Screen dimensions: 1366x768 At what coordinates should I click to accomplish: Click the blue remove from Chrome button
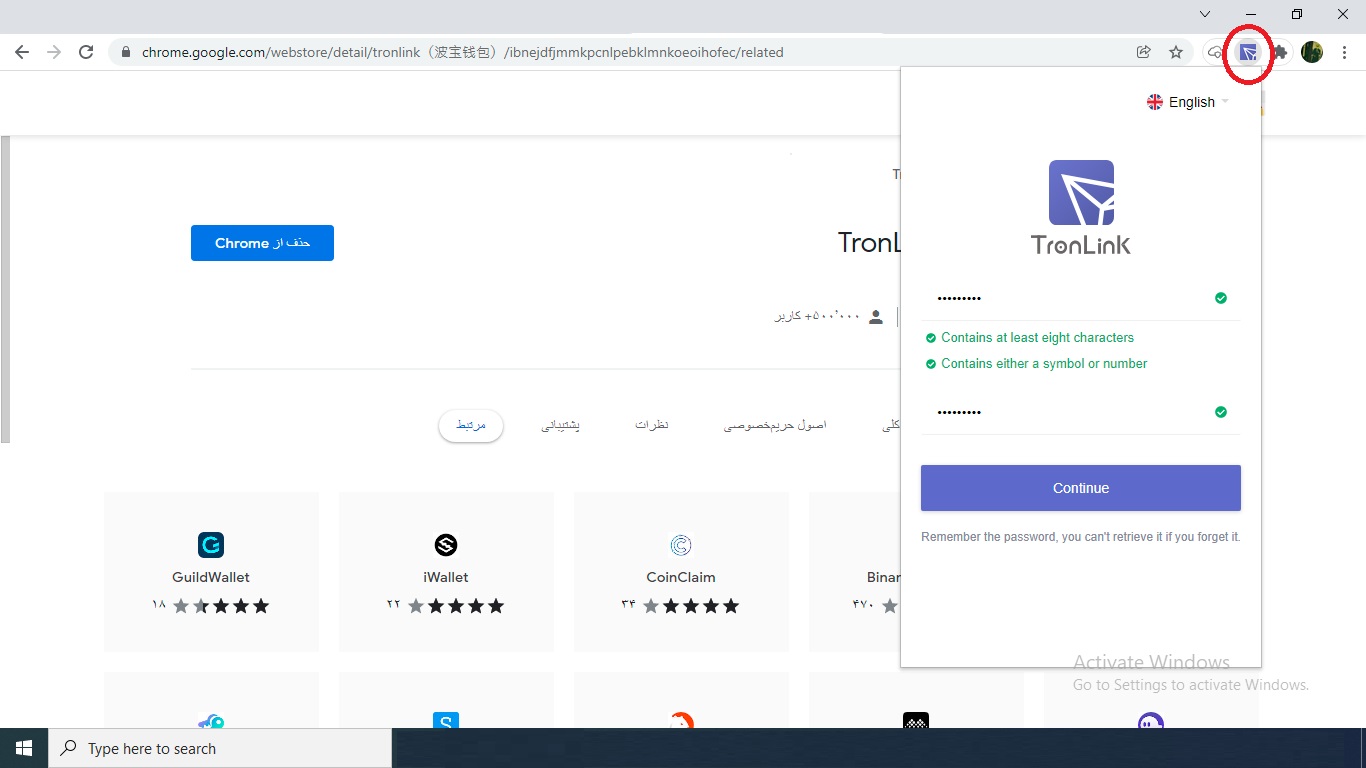[262, 243]
